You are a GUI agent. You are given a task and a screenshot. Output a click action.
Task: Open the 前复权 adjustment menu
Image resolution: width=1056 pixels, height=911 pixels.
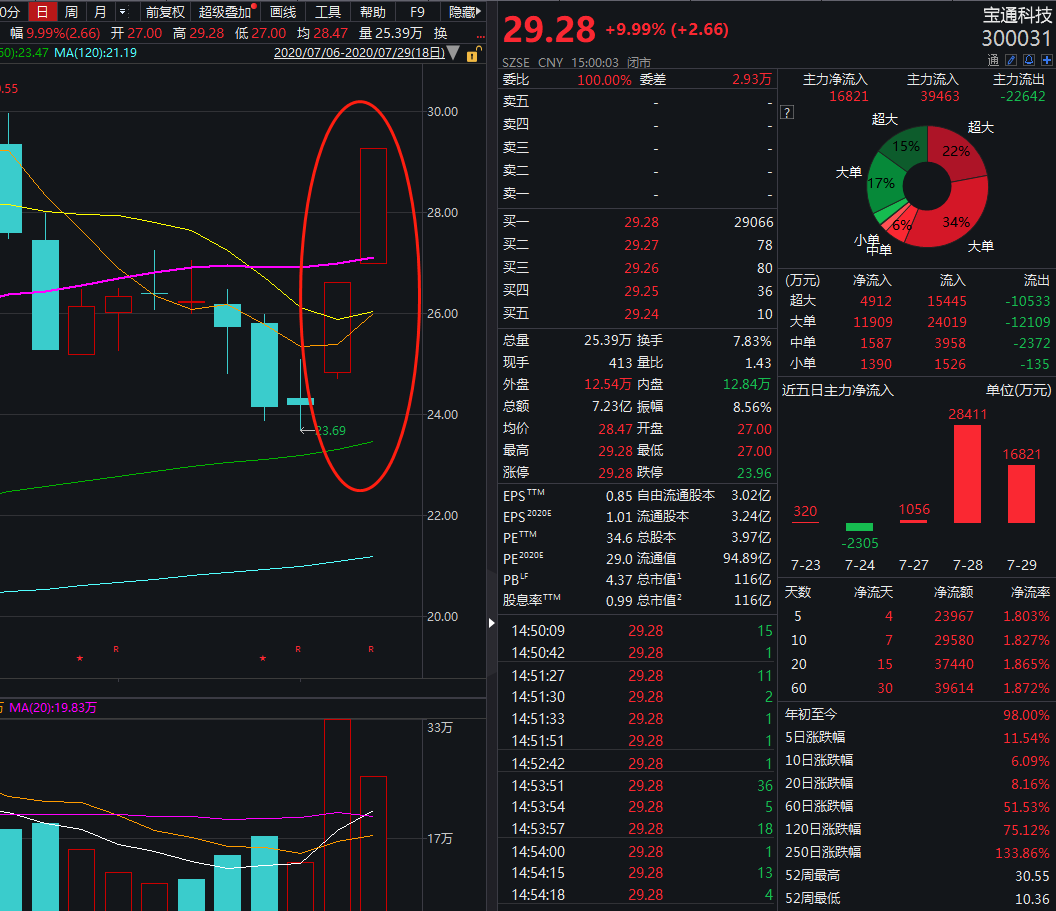click(x=165, y=11)
